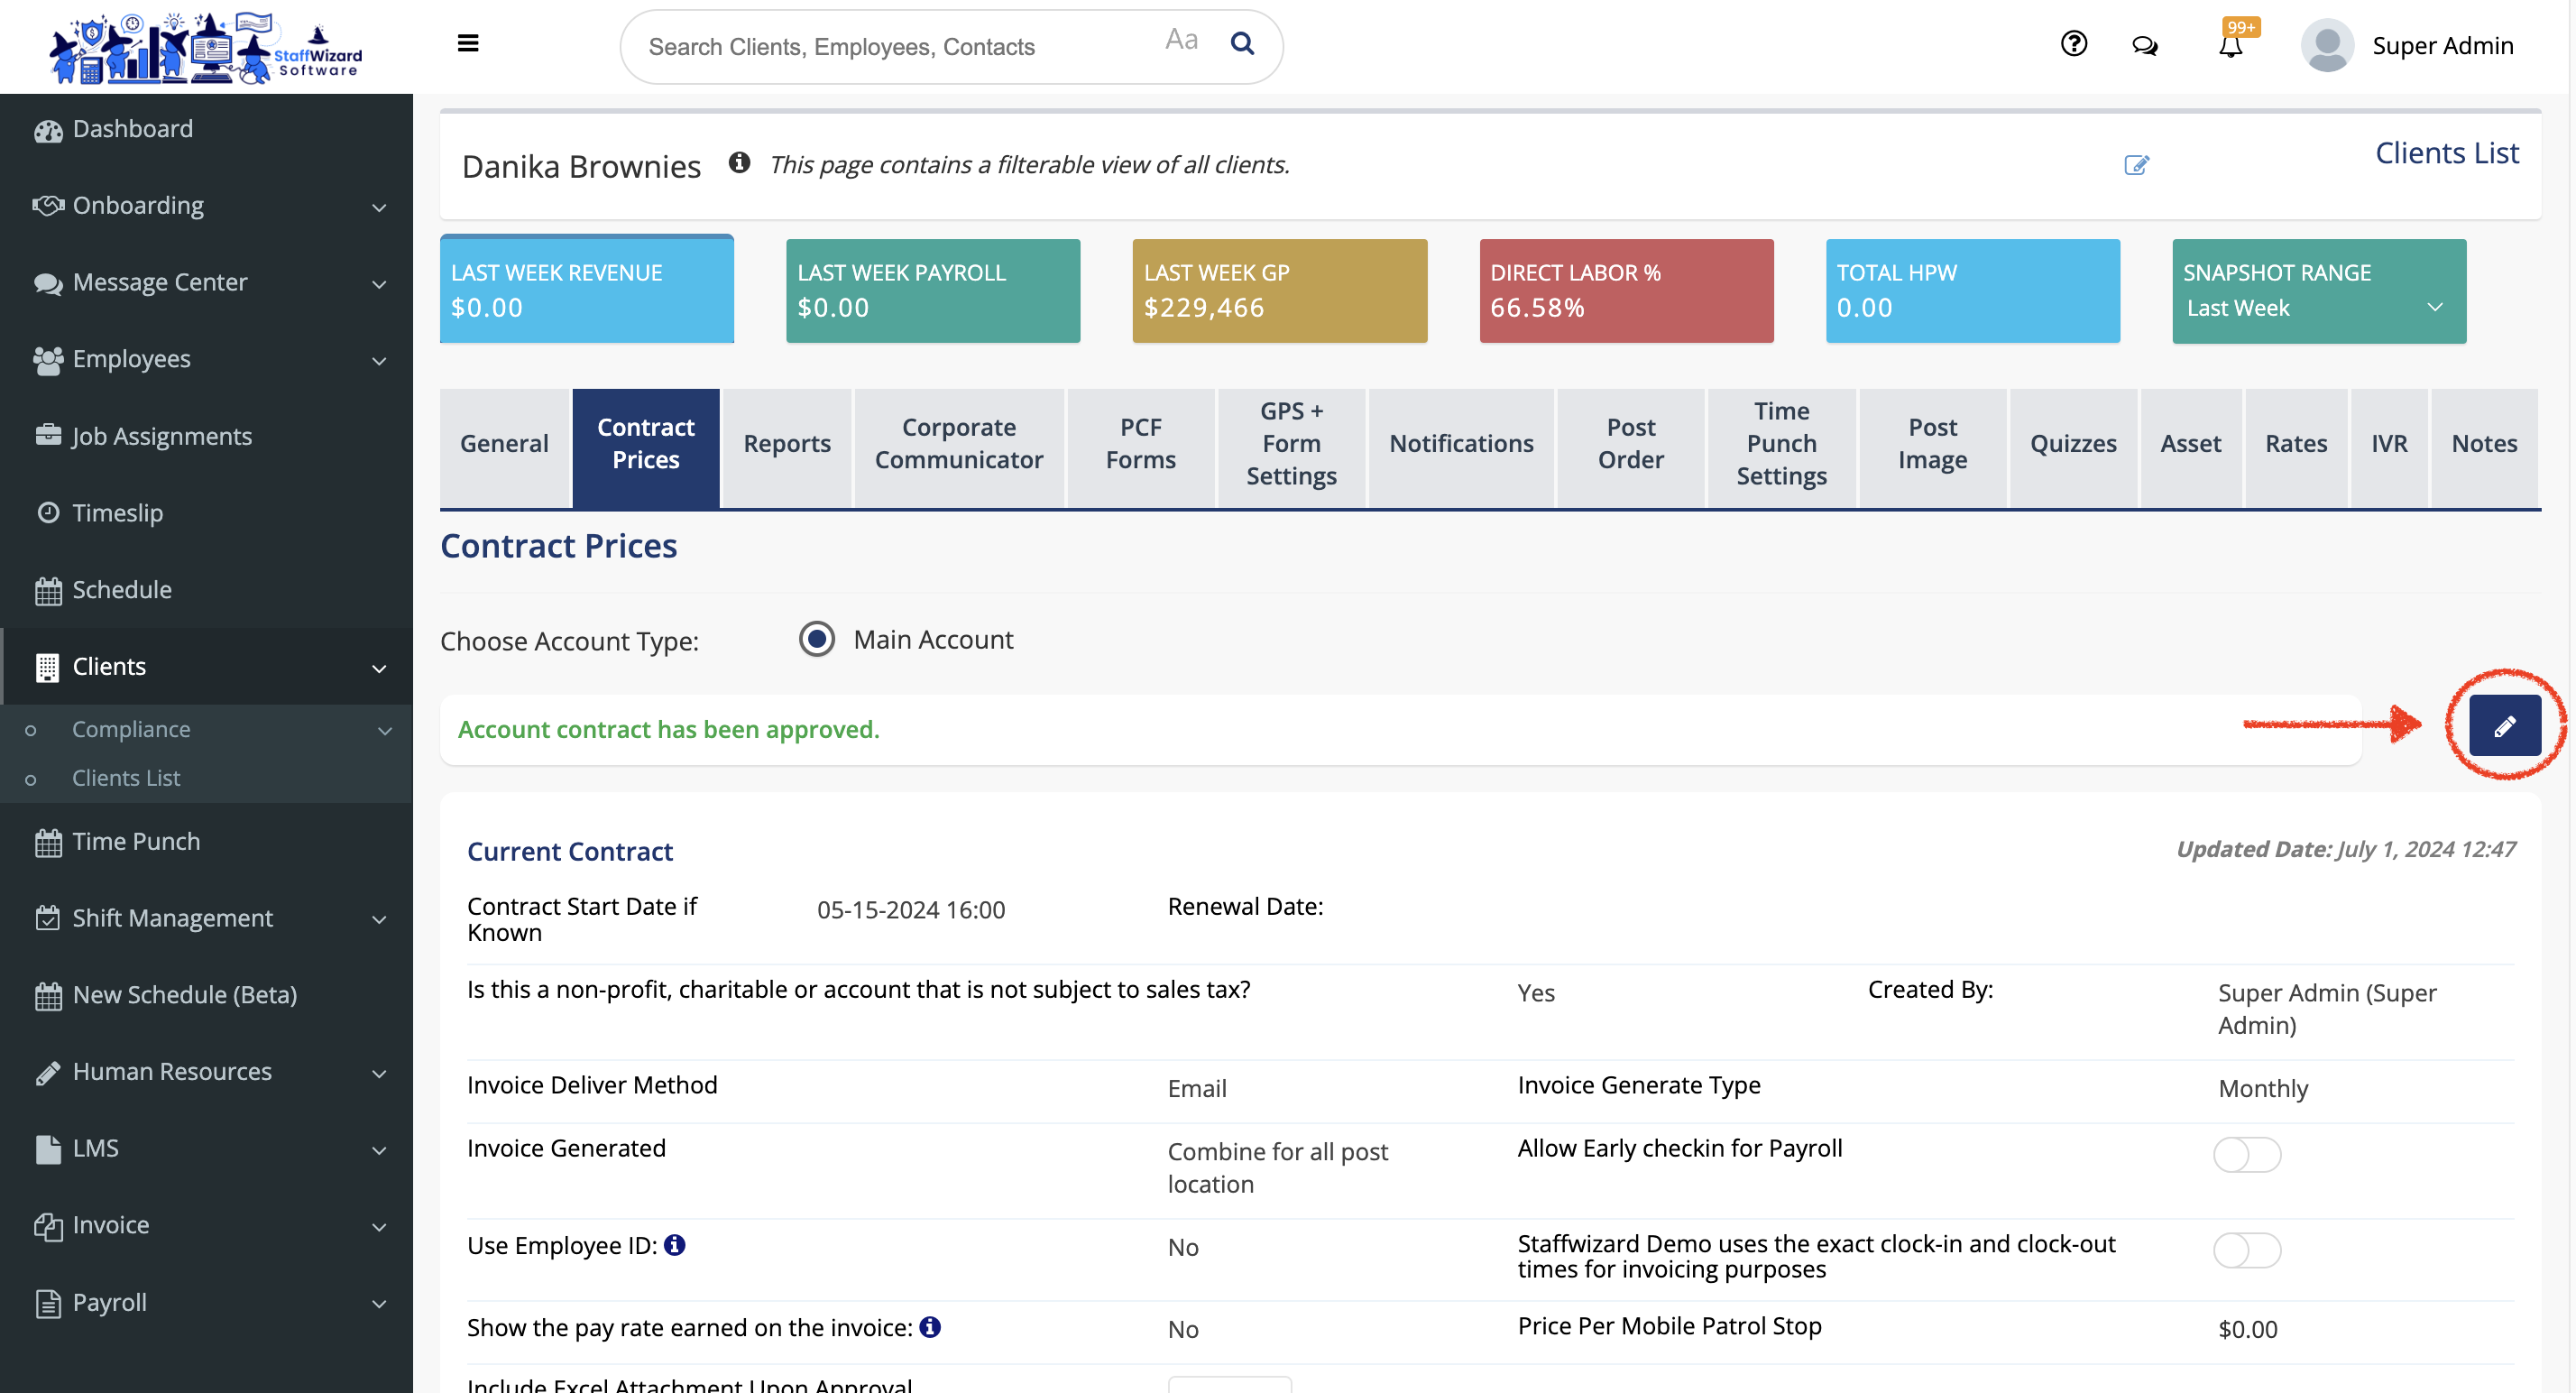
Task: Open the notifications bell icon
Action: (2230, 46)
